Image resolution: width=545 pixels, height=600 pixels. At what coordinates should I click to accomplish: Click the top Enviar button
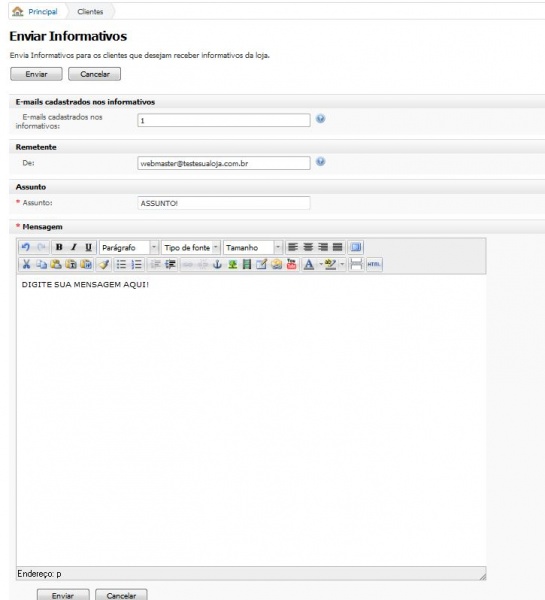pos(36,74)
